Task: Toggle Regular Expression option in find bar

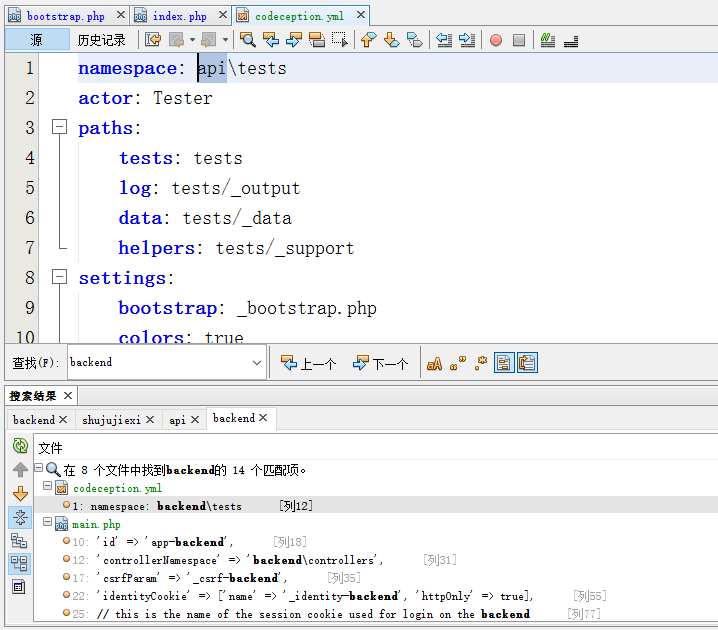Action: [x=481, y=363]
